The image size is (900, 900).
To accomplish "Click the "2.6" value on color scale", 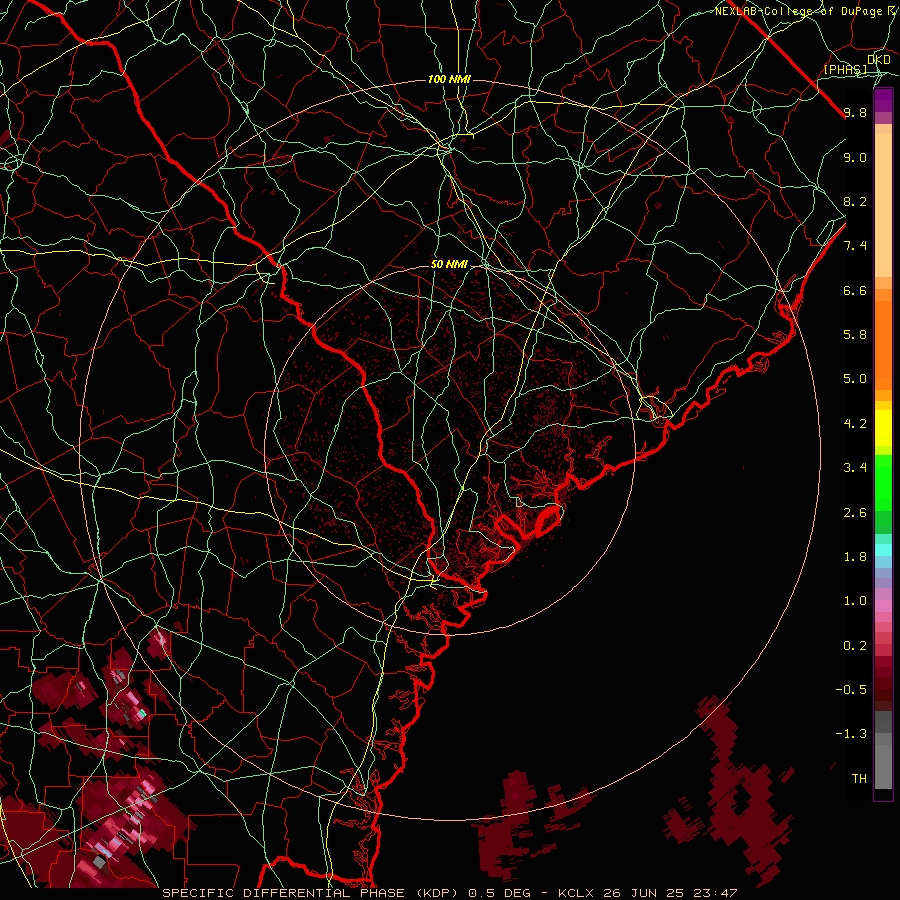I will pos(855,513).
